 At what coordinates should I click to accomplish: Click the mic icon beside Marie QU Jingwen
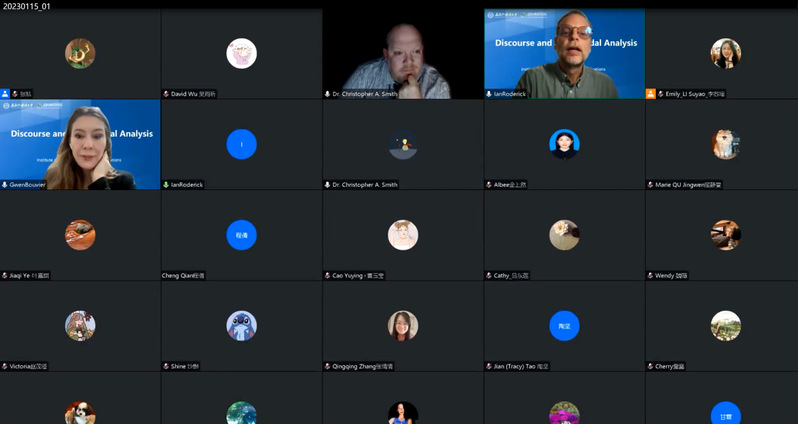651,185
